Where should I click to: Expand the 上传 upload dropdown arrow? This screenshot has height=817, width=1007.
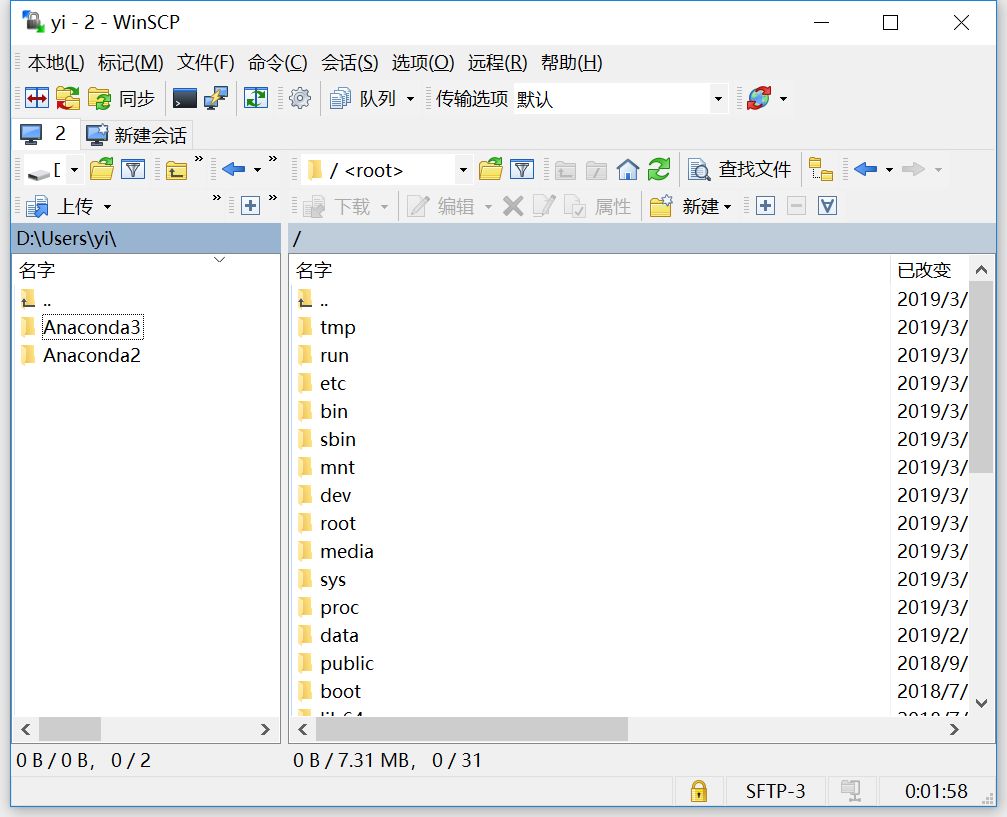107,207
